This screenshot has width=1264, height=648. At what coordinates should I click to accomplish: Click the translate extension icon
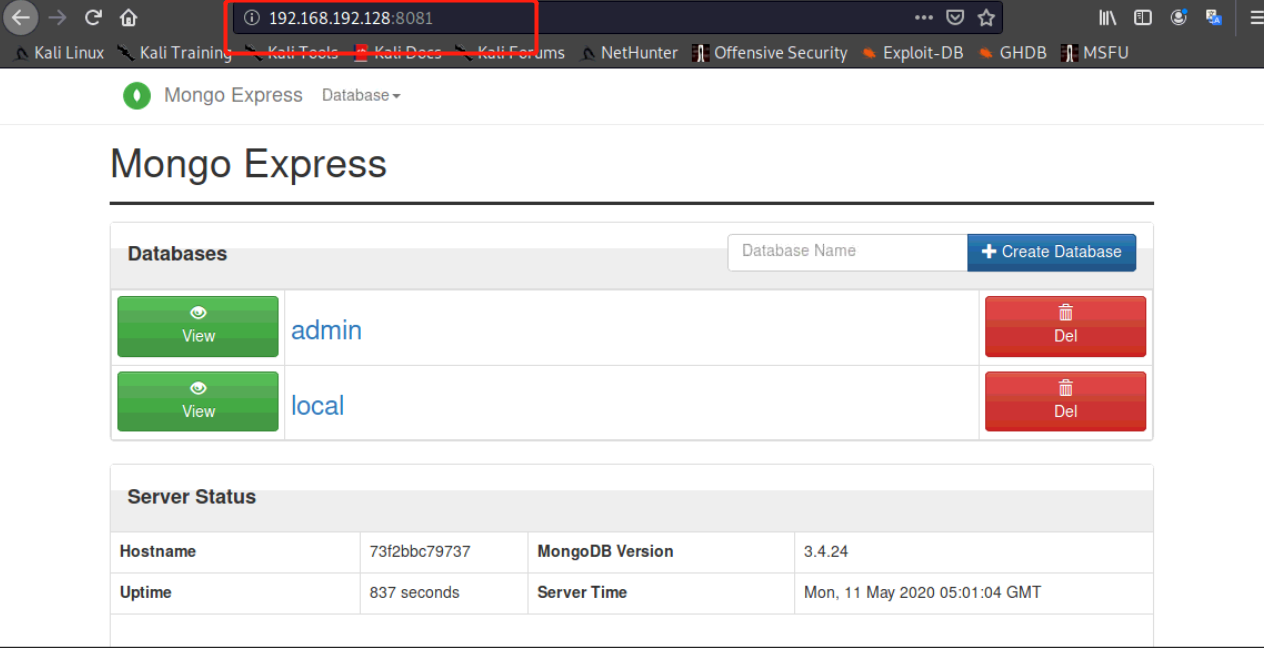[1214, 17]
